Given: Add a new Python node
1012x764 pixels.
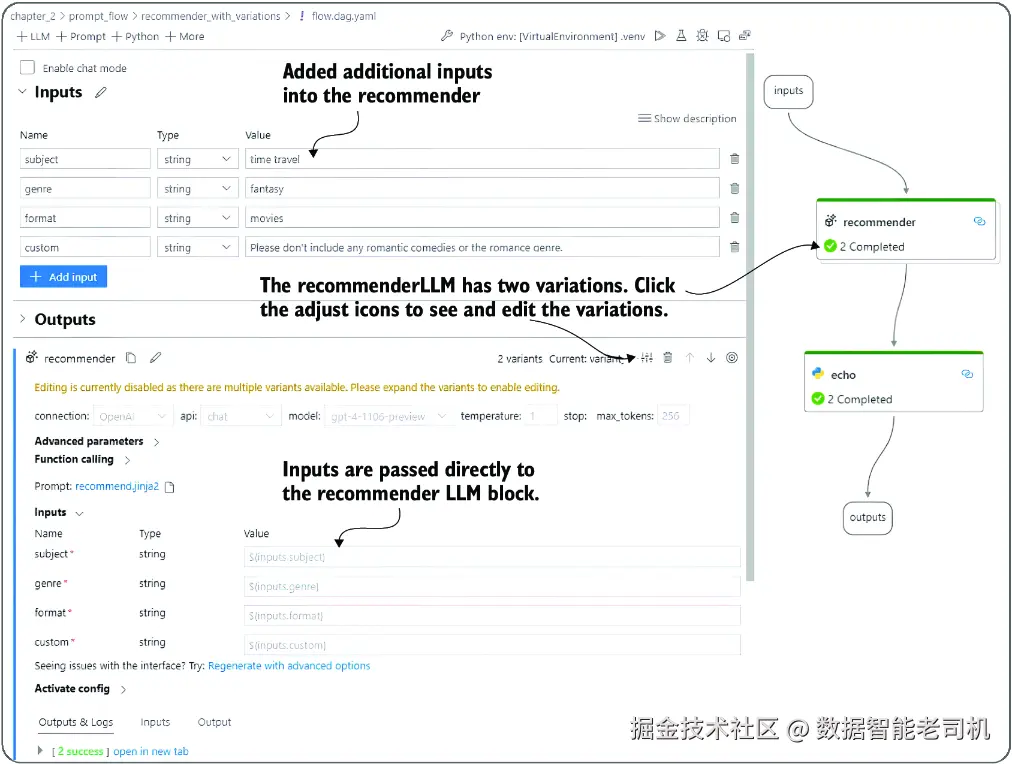Looking at the screenshot, I should point(135,37).
